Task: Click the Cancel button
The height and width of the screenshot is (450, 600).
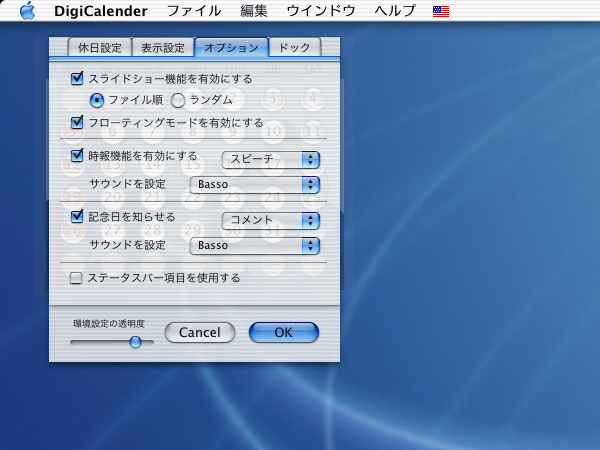Action: (x=200, y=332)
